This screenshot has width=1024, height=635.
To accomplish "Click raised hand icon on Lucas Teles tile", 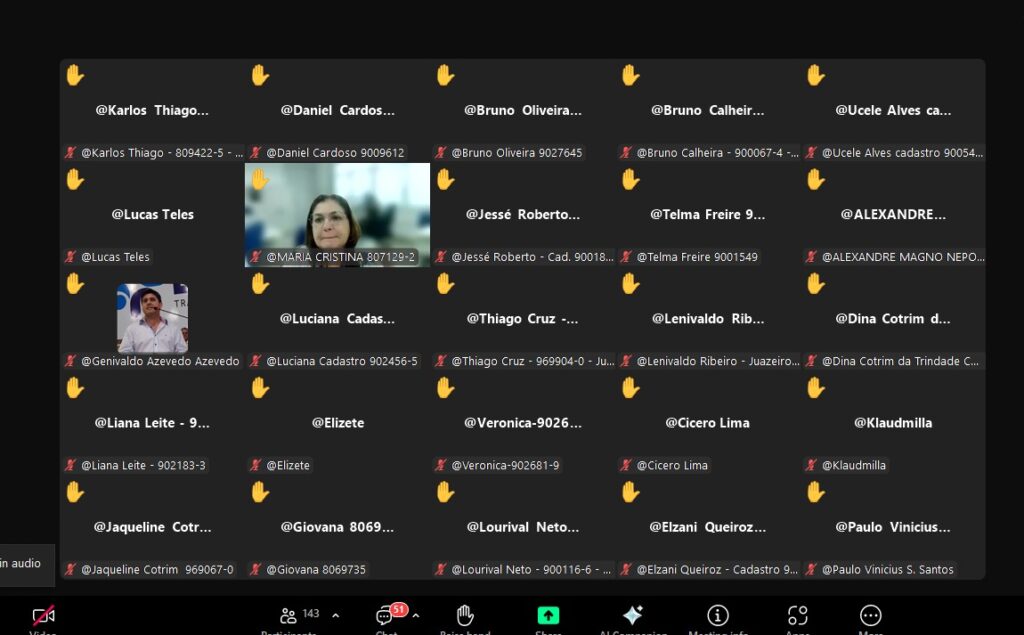I will coord(75,180).
